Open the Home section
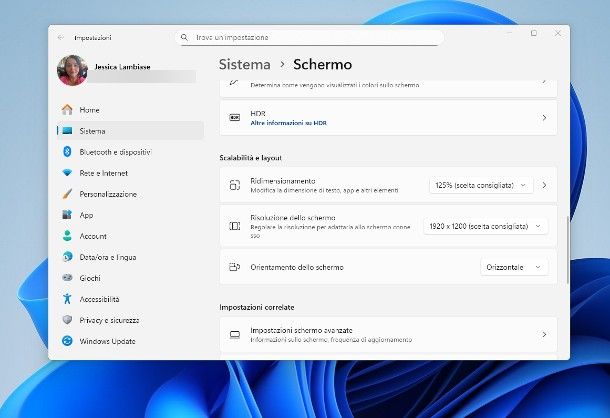The image size is (610, 418). point(130,110)
